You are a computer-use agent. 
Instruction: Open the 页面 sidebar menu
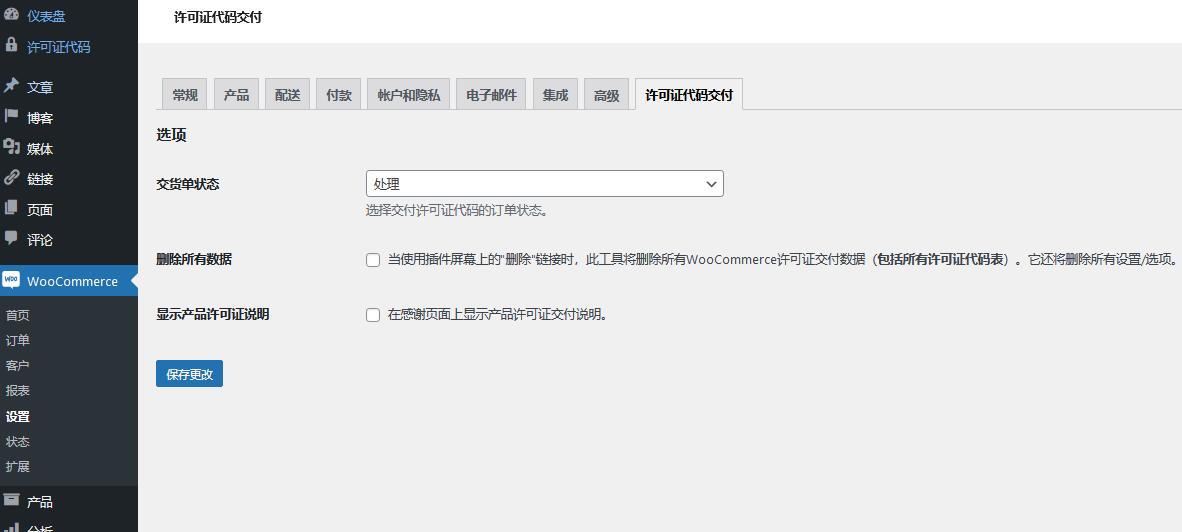point(40,210)
